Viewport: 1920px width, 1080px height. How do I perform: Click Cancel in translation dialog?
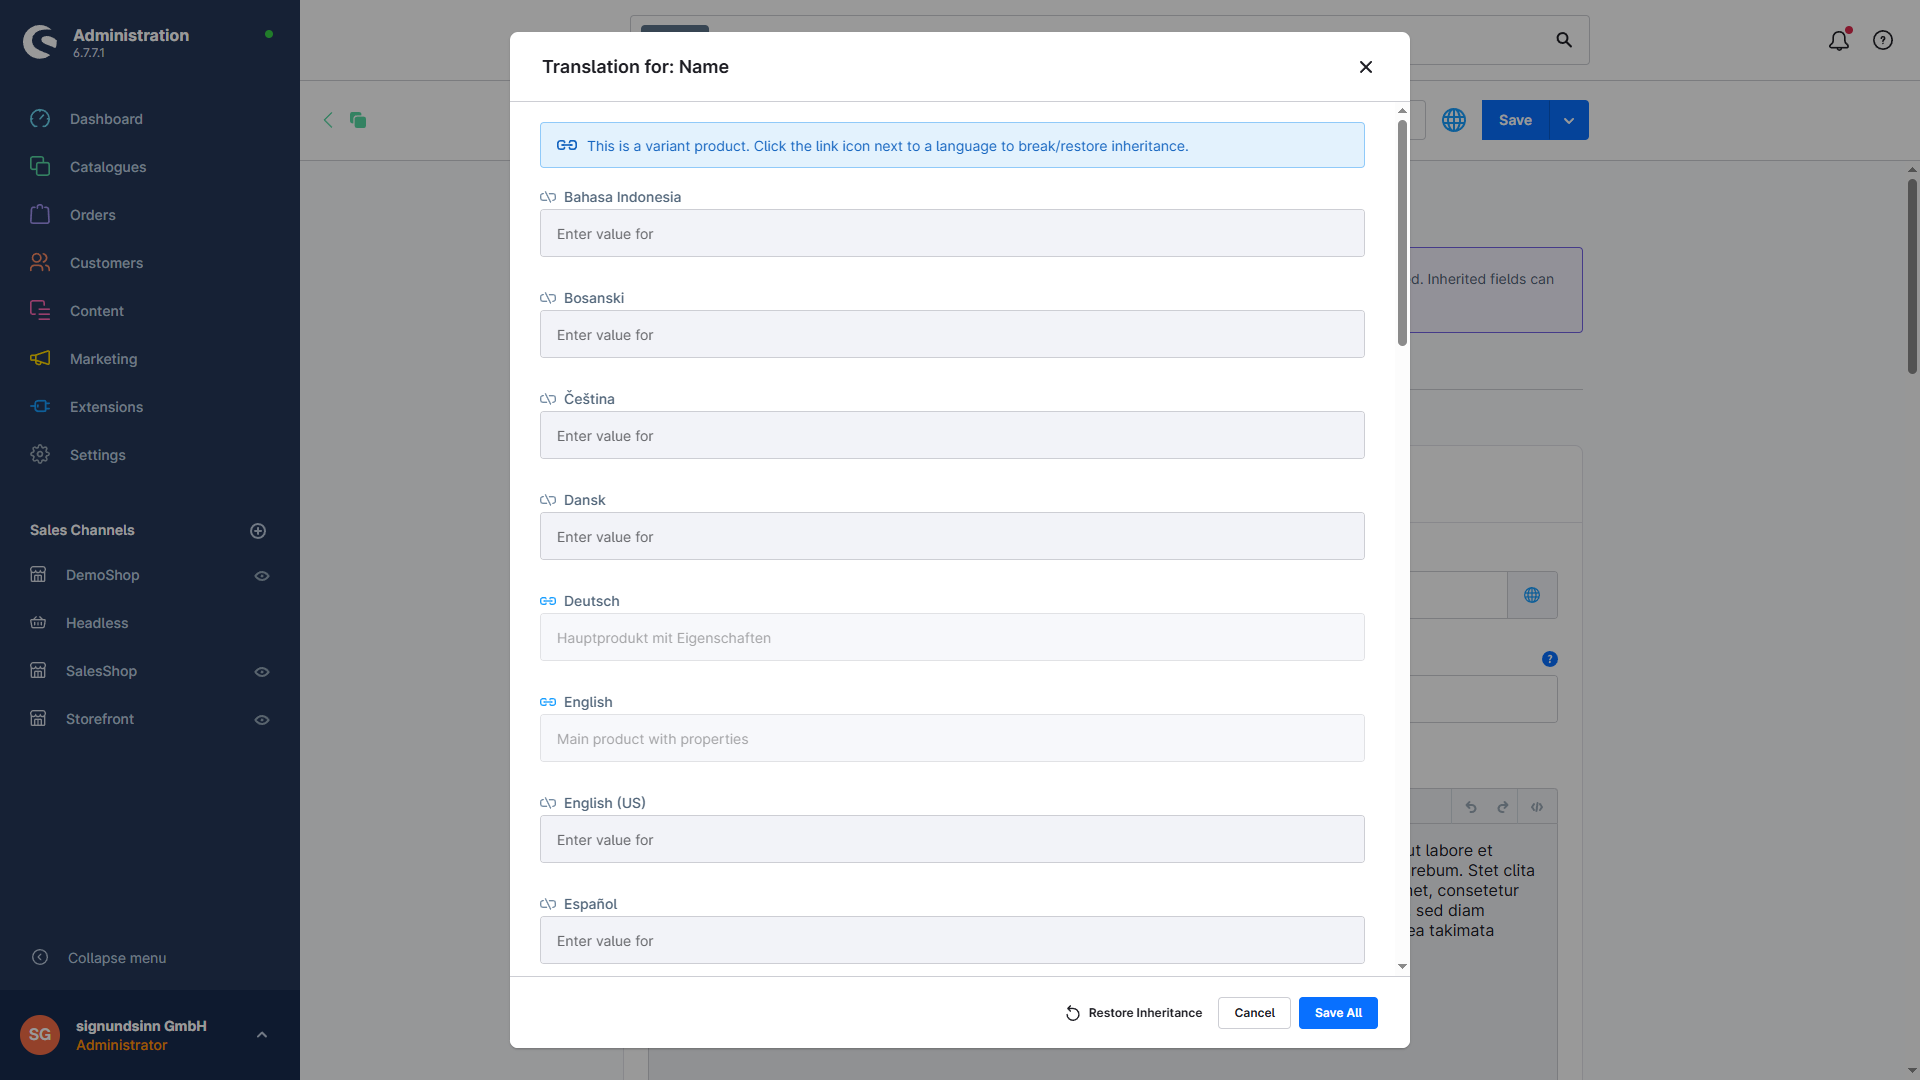click(x=1254, y=1013)
